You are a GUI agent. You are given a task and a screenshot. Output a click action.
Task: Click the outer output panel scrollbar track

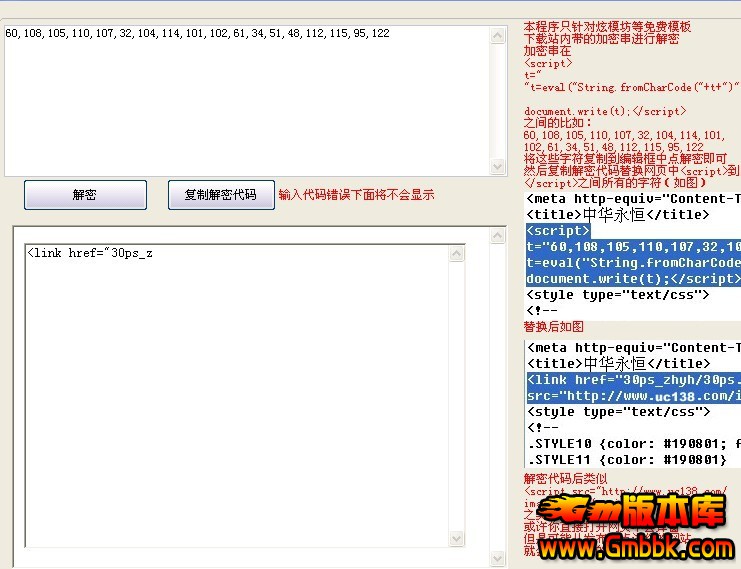pyautogui.click(x=498, y=400)
